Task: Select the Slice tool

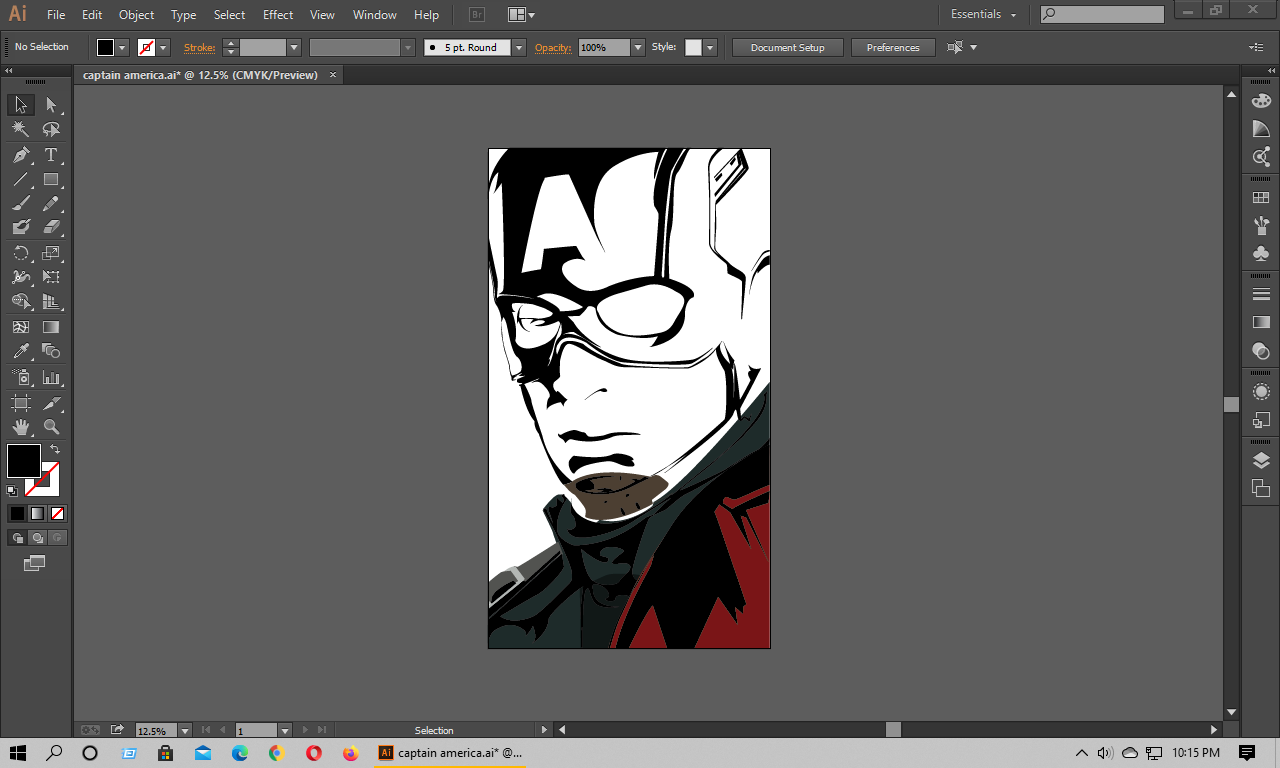Action: pyautogui.click(x=51, y=403)
